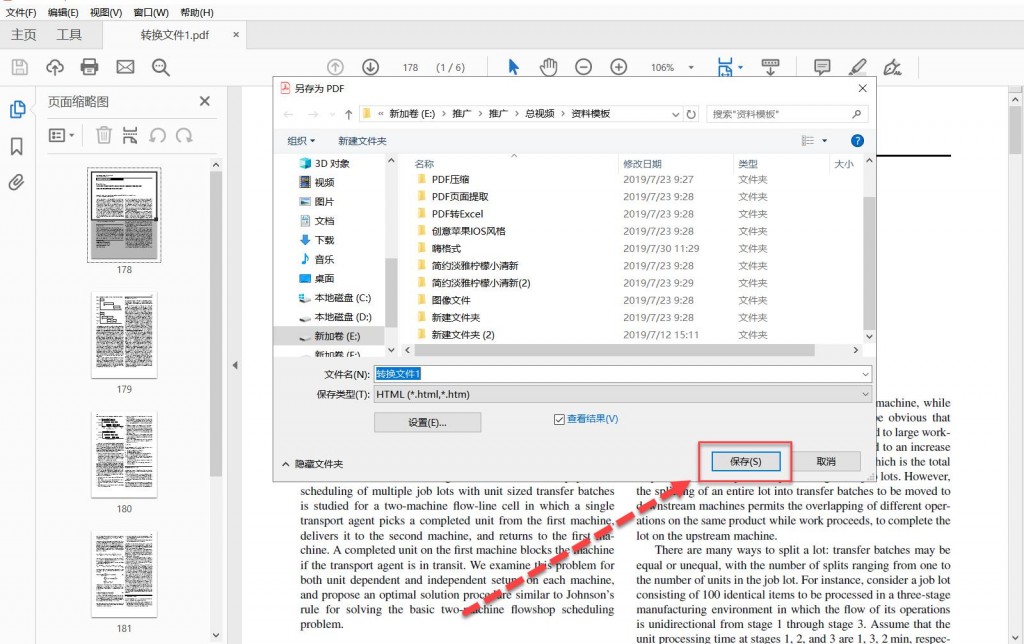Open the attachments paperclip icon

(x=16, y=182)
